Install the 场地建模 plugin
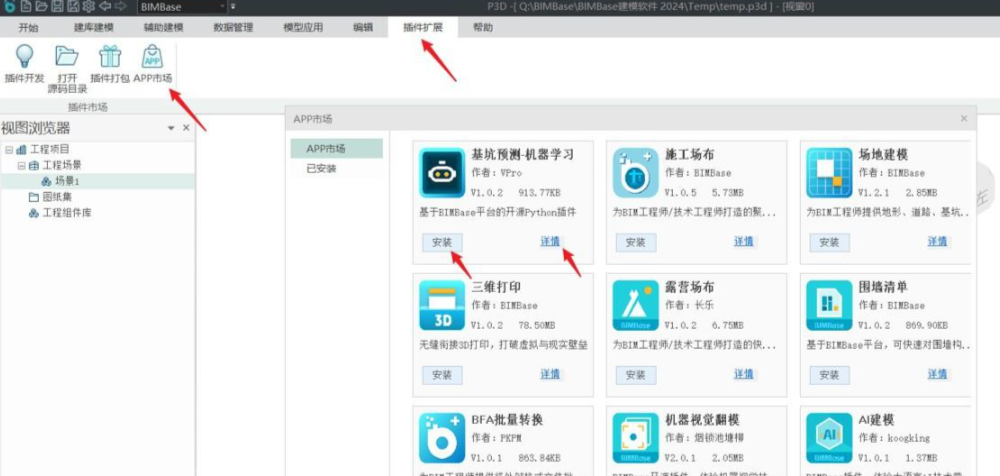This screenshot has width=1000, height=476. point(829,242)
